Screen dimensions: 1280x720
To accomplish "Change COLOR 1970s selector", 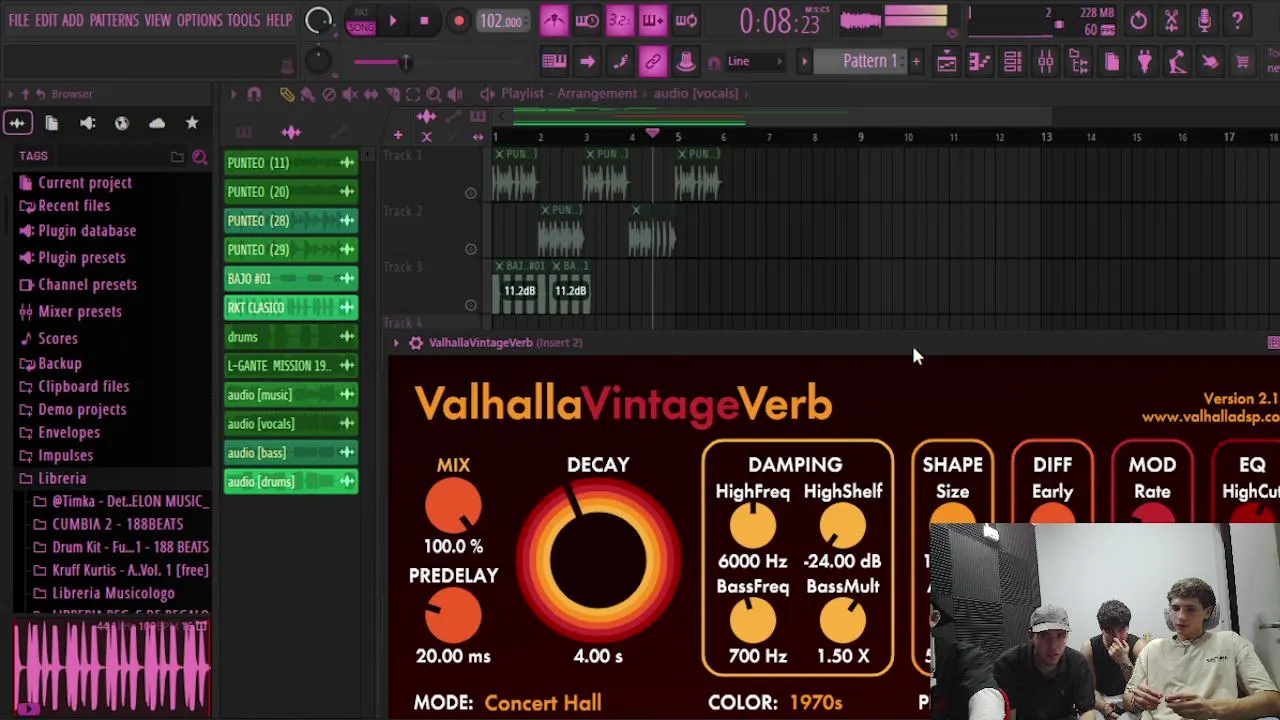I will tap(816, 703).
